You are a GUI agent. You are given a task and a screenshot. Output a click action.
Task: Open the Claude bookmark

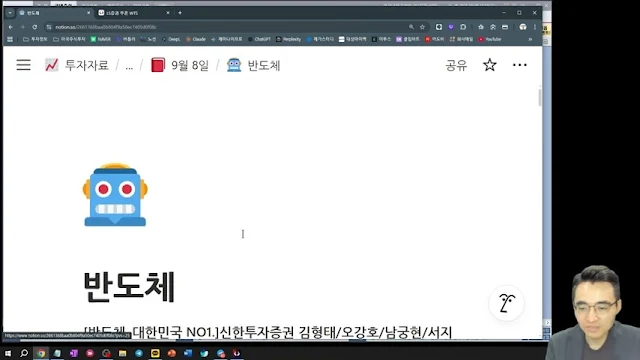click(196, 39)
